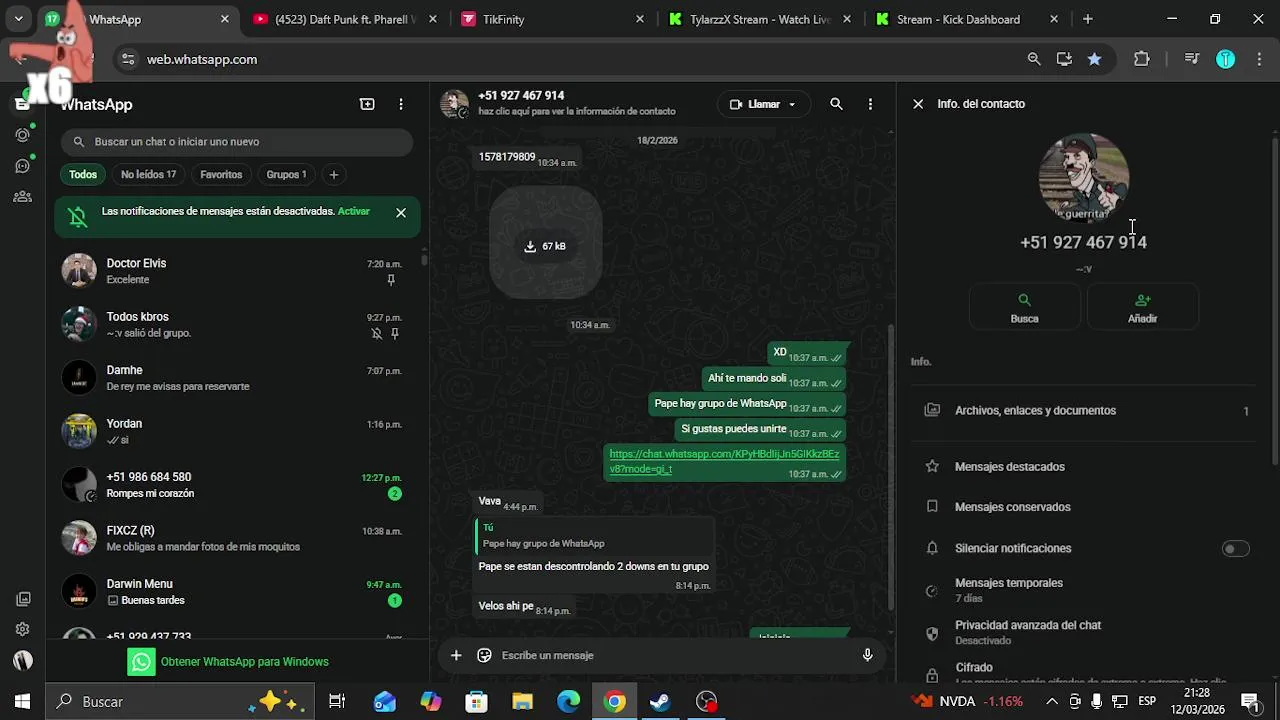
Task: Open the Channels icon in left rail
Action: (x=22, y=166)
